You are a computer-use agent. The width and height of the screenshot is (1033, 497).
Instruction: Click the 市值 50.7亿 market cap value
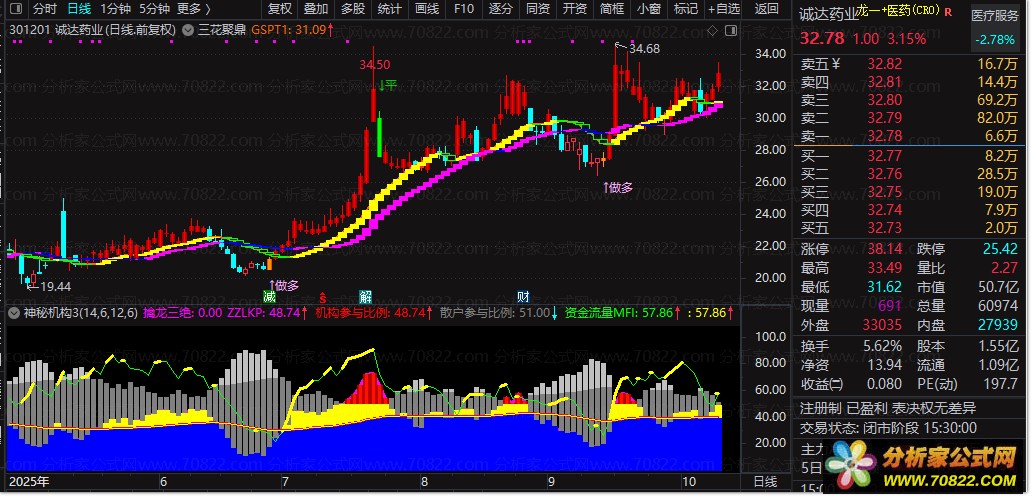point(1000,287)
